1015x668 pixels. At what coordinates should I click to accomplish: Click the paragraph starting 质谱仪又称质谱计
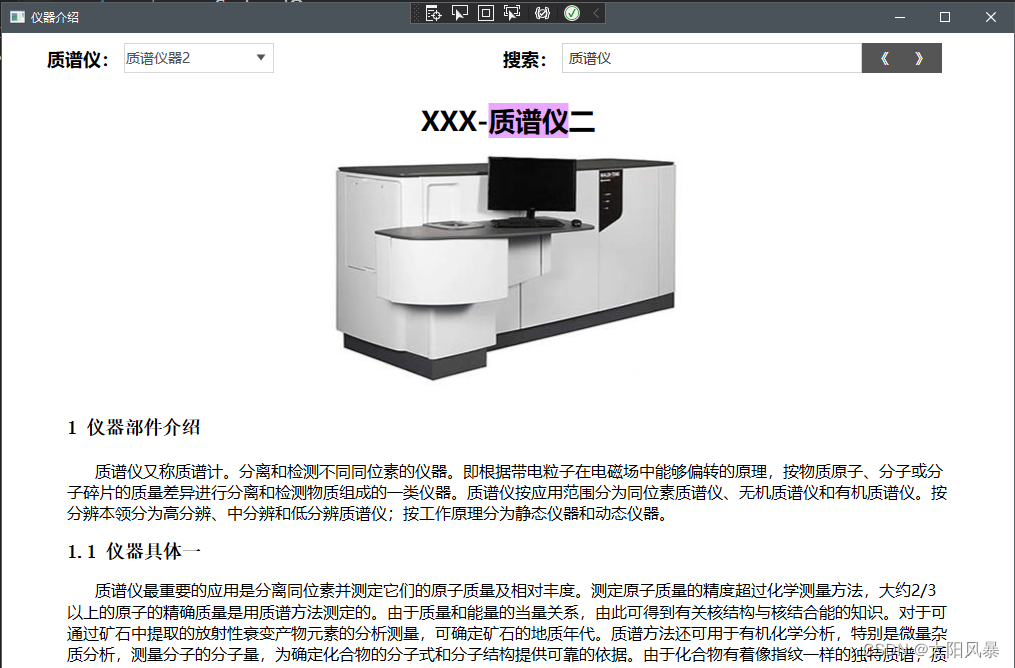point(507,493)
